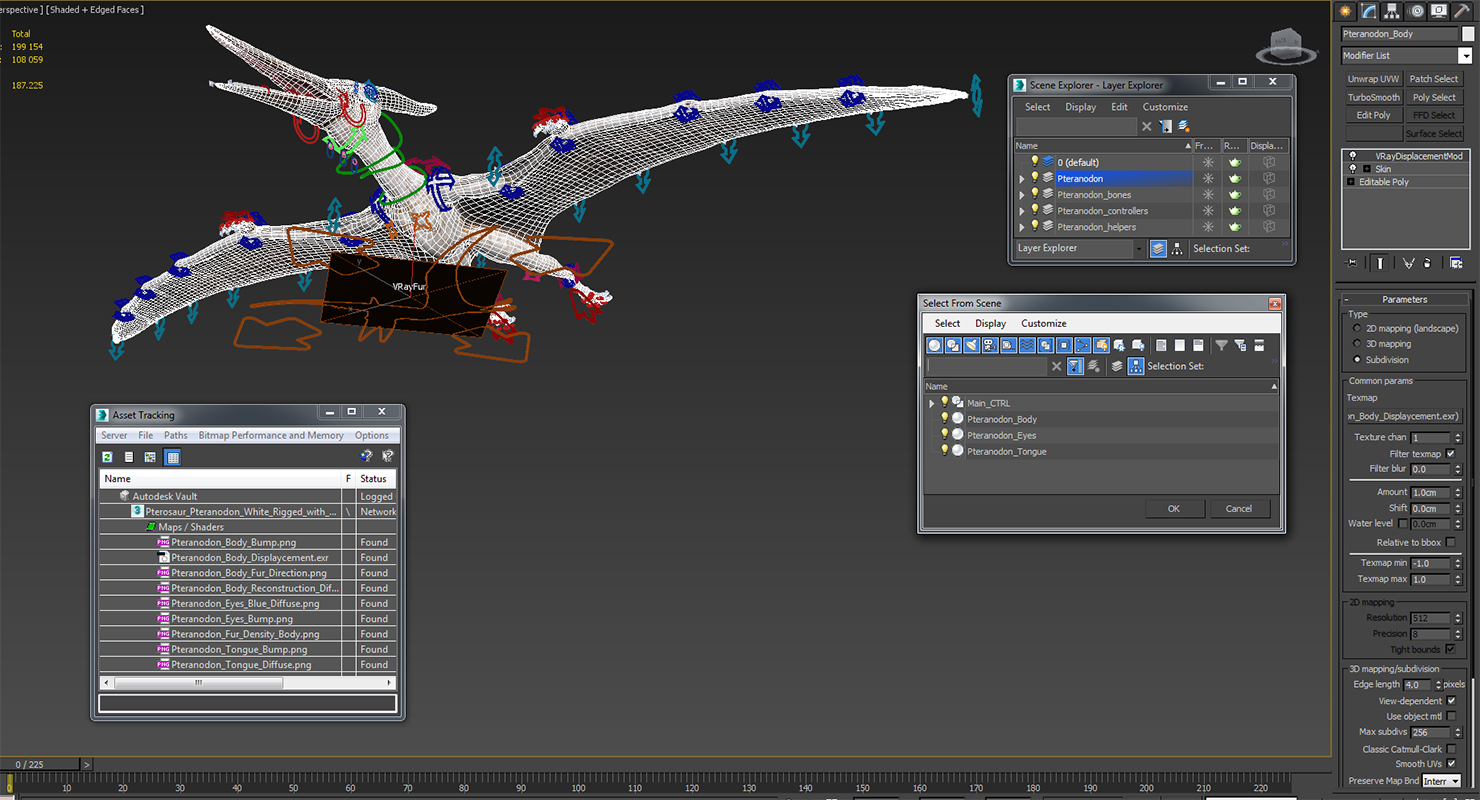Toggle Display Bone Objects filter in Select From Scene
This screenshot has height=800, width=1480.
point(1083,345)
